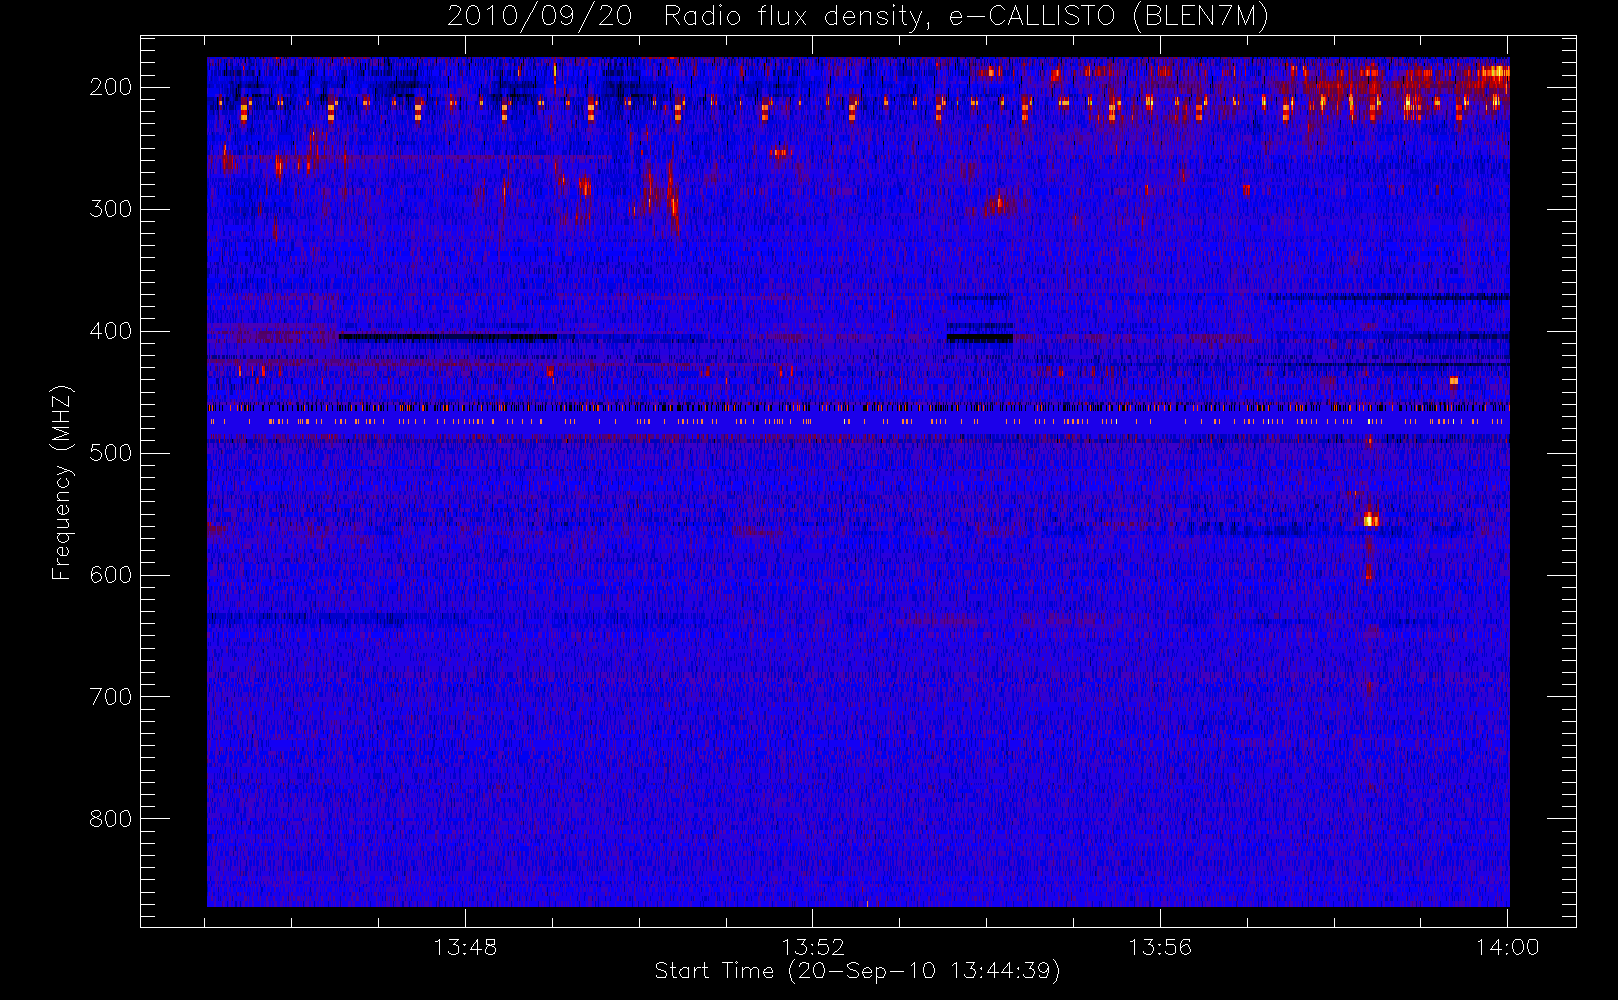
Task: Click the 600 frequency tick label
Action: [x=111, y=576]
